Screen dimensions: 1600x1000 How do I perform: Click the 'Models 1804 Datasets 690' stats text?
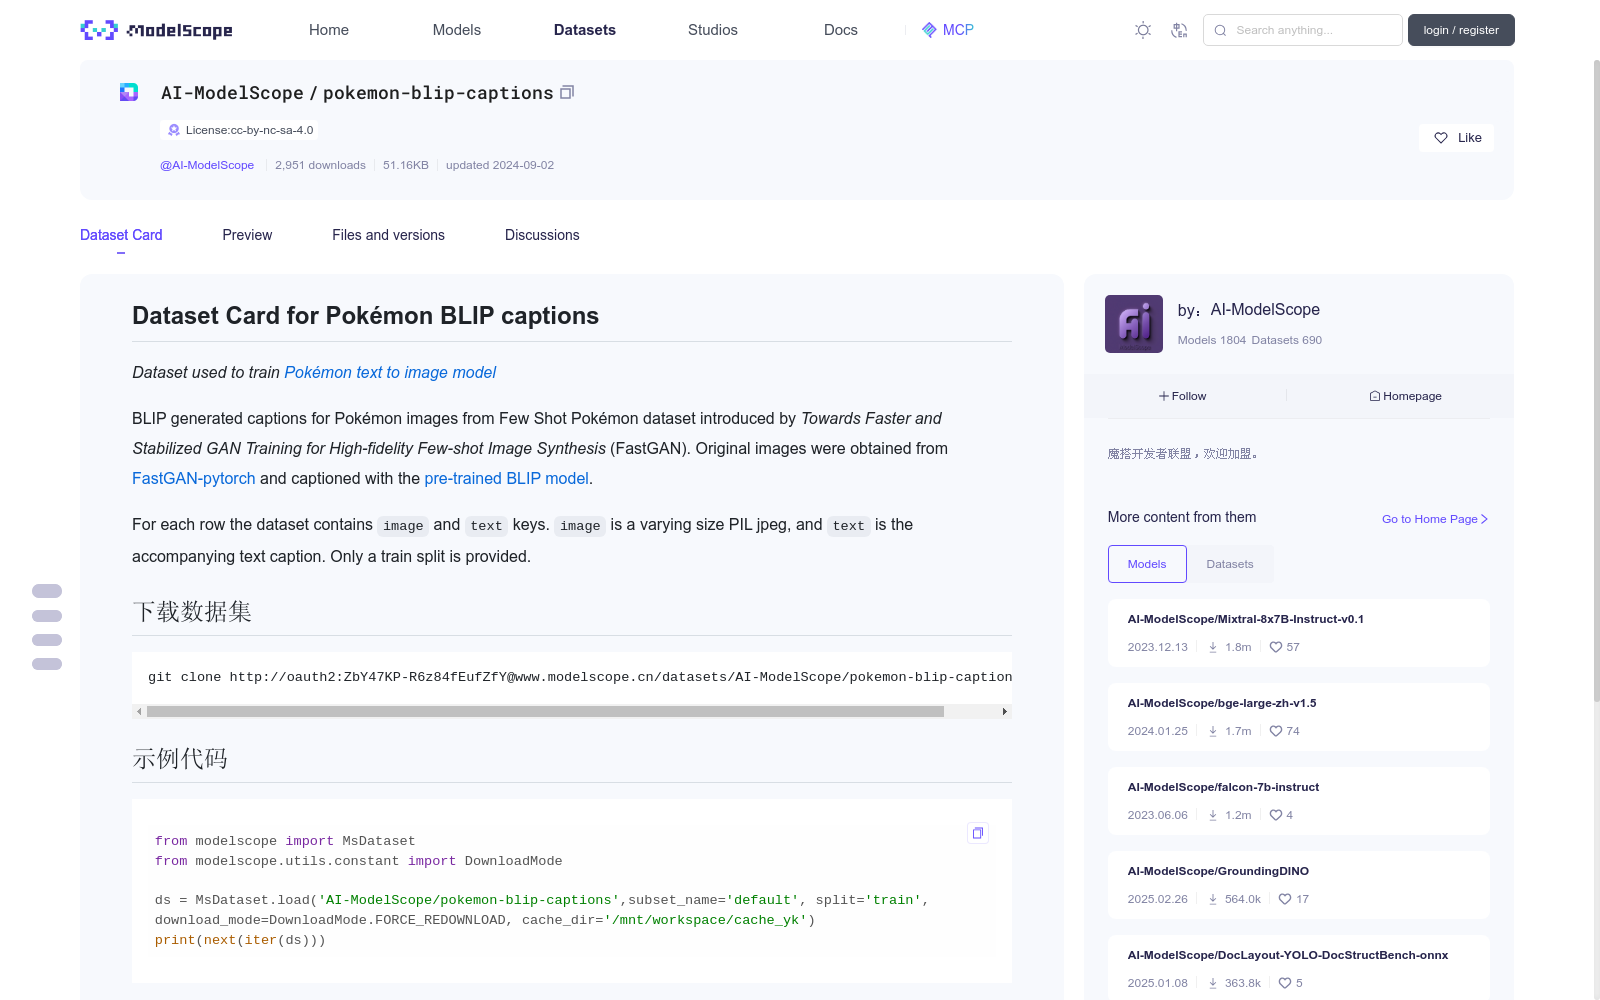coord(1250,340)
